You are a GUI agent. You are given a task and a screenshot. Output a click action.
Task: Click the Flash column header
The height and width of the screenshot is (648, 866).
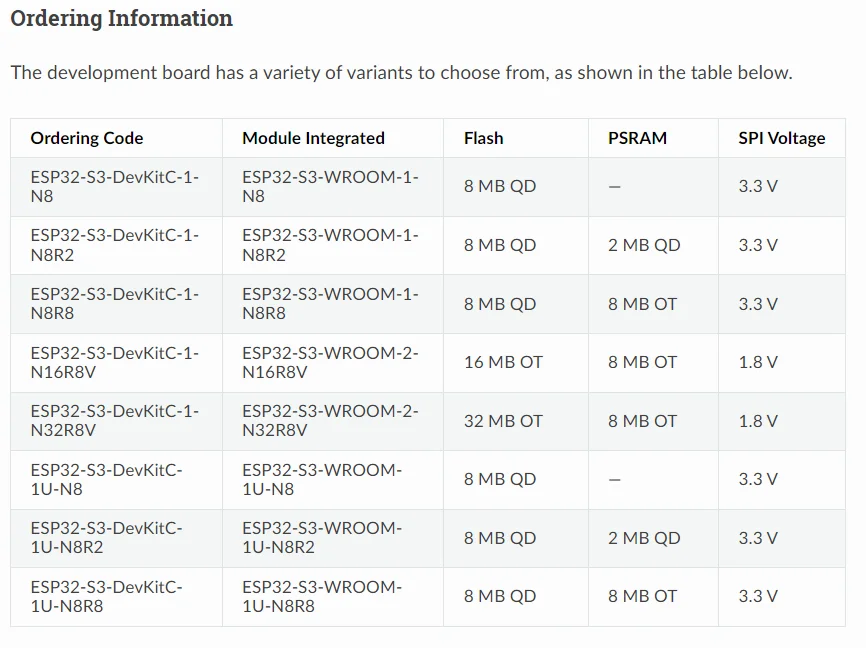coord(483,138)
